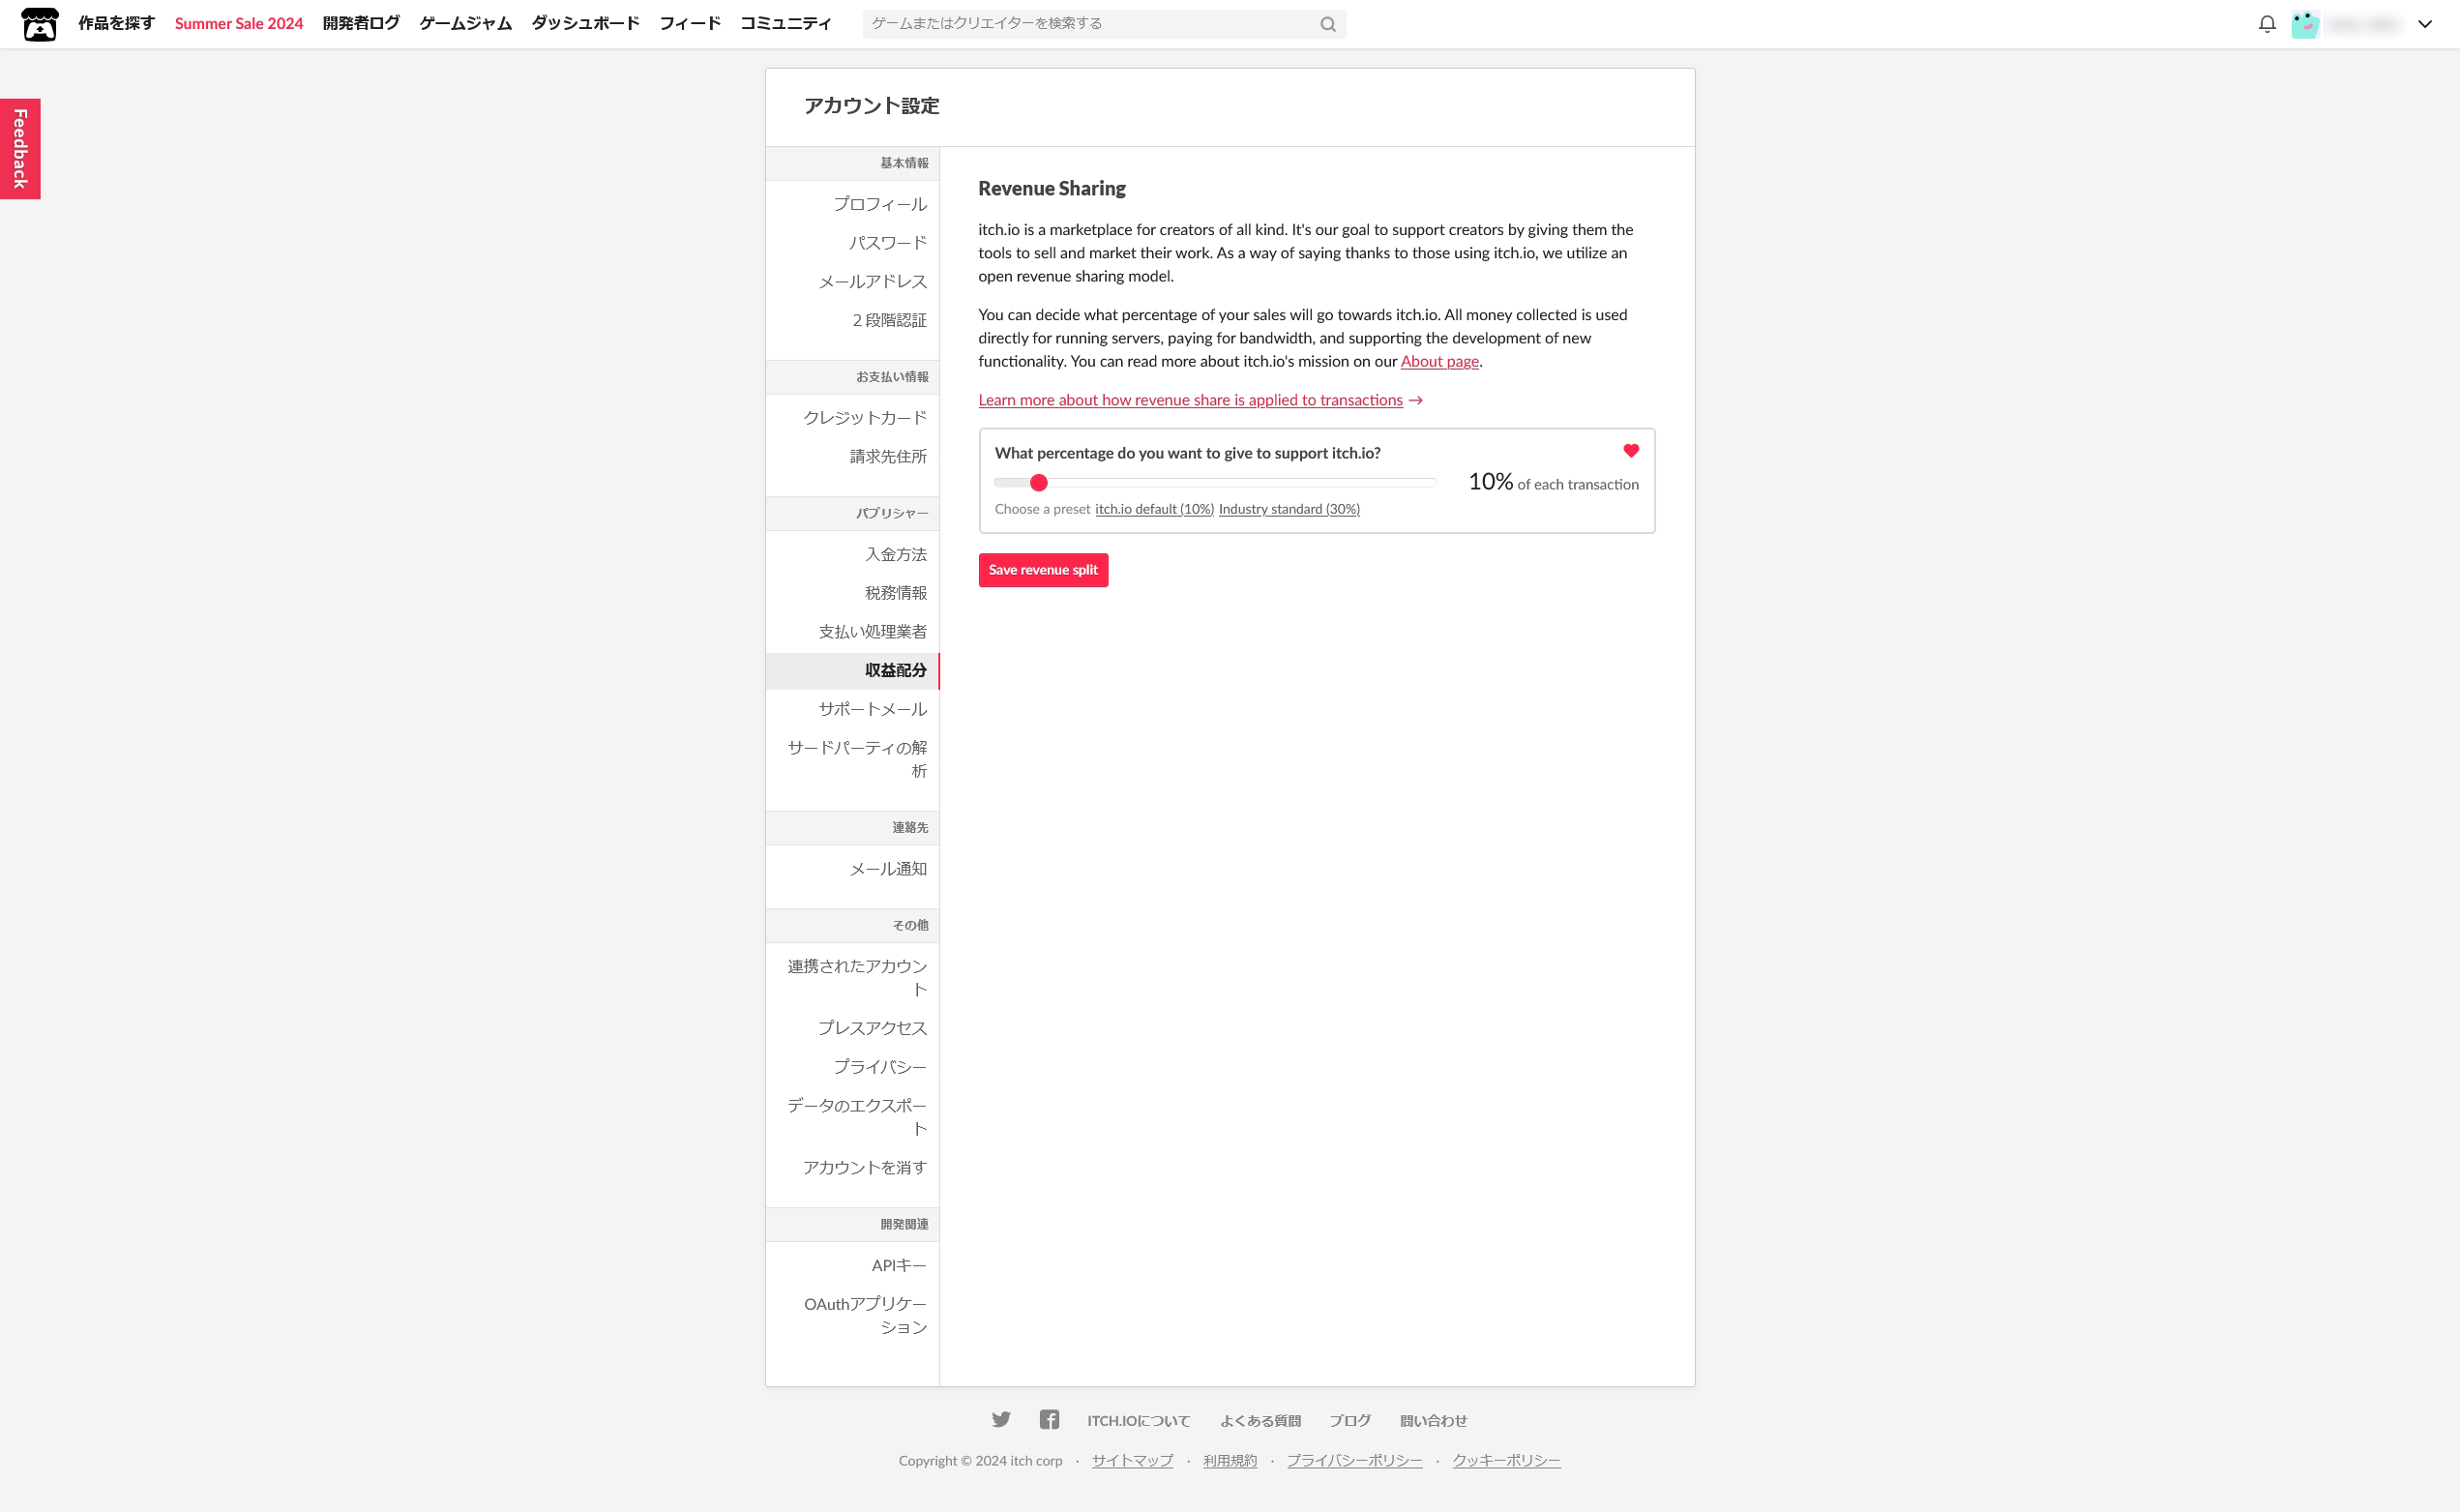Select the Industry standard (30%) preset
Screen dimensions: 2460x1512
(x=1288, y=509)
